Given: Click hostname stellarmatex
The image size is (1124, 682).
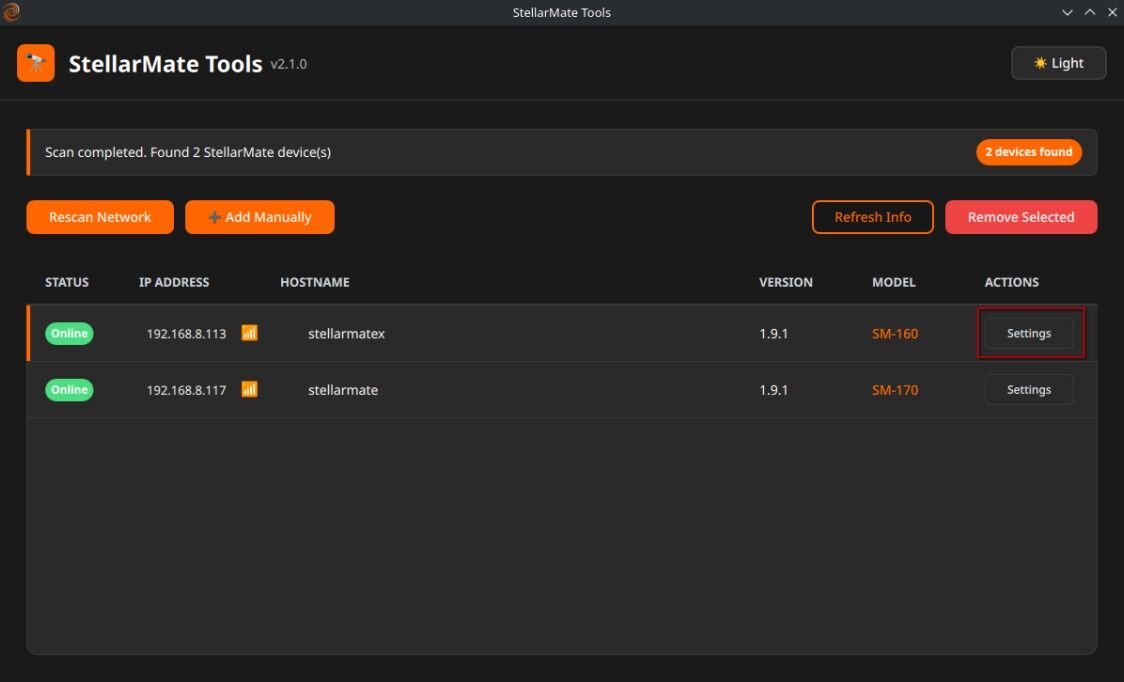Looking at the screenshot, I should tap(346, 333).
